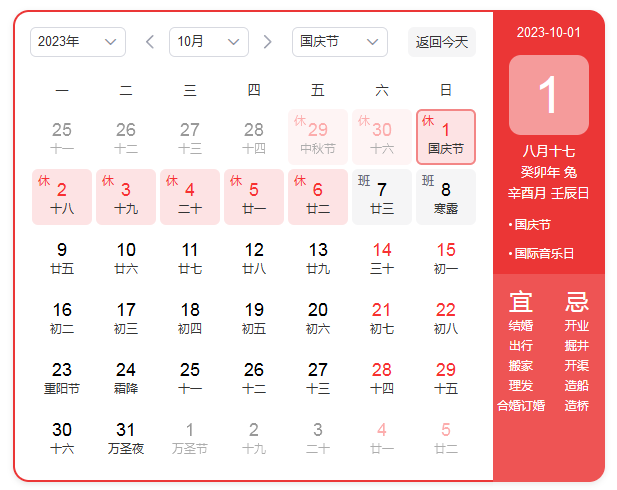Image resolution: width=617 pixels, height=490 pixels.
Task: Pick October 31 万圣夜
Action: [x=126, y=437]
